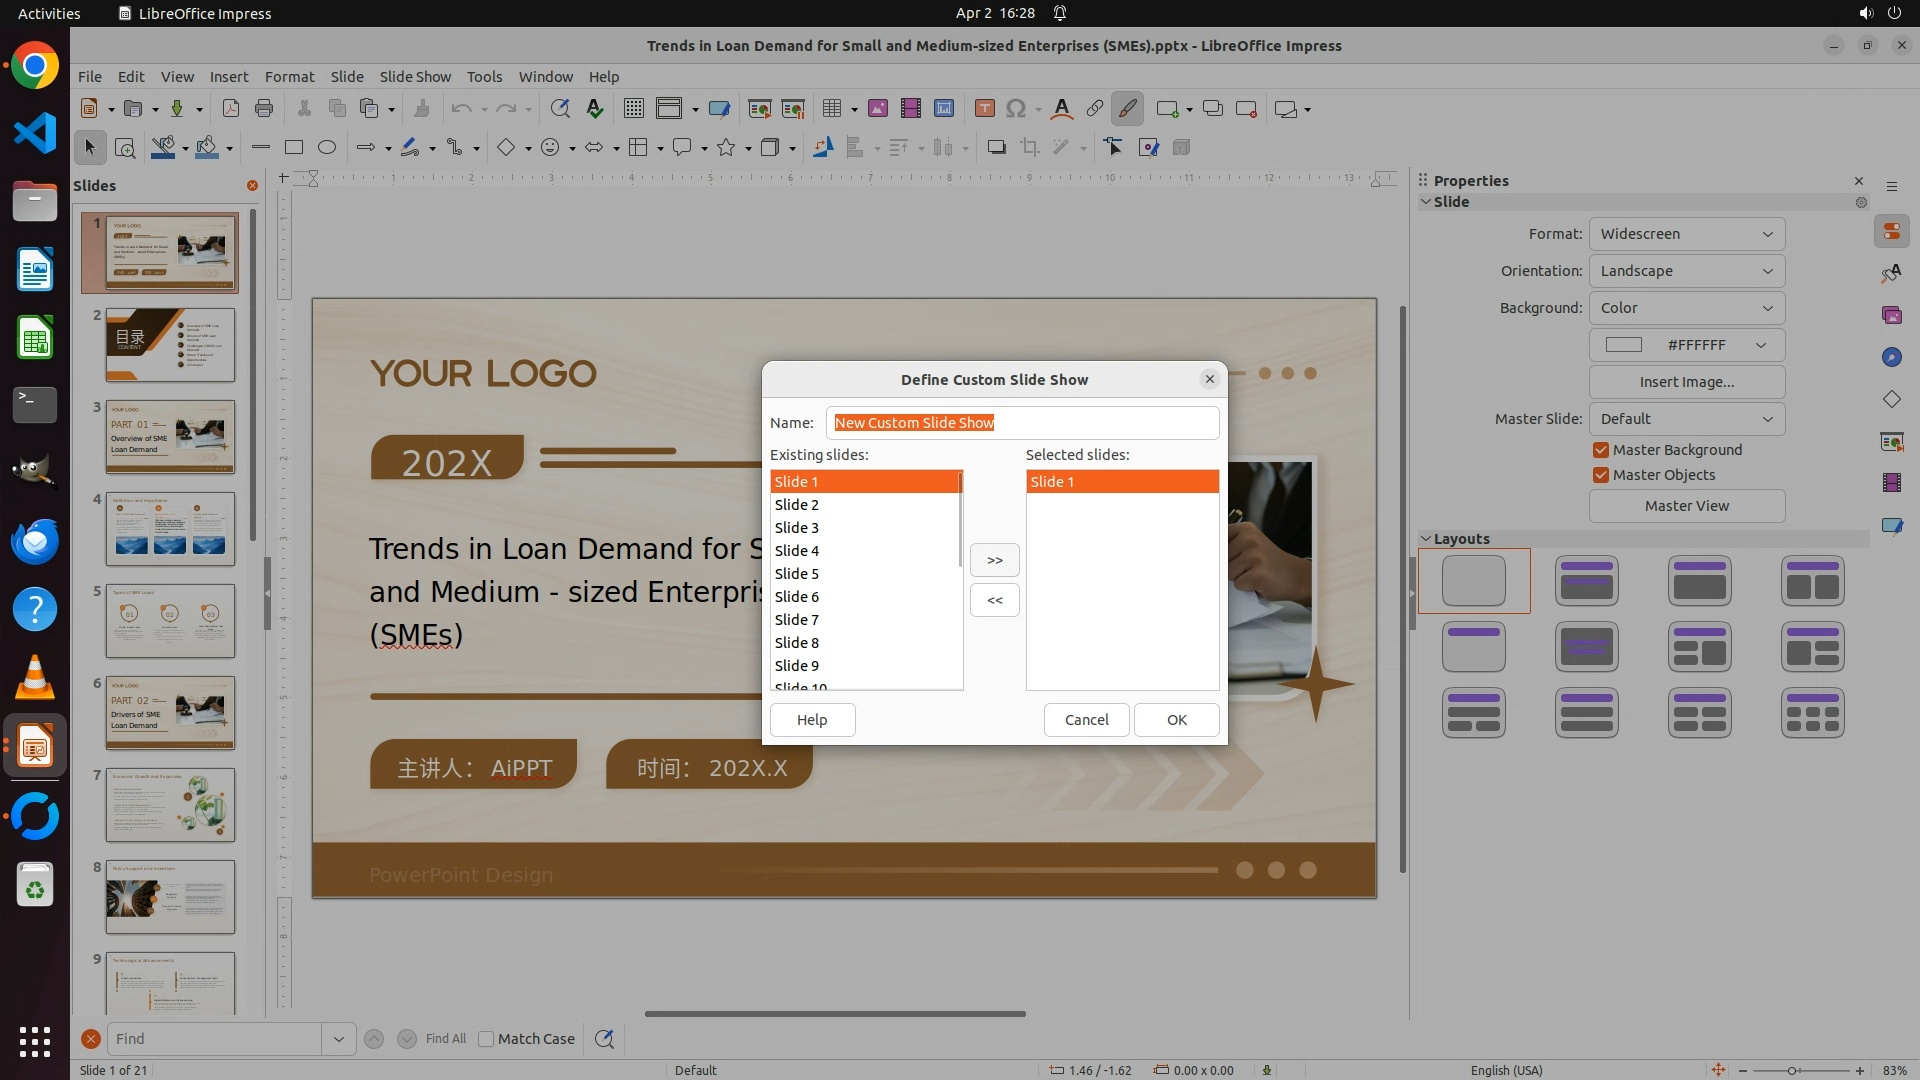Screen dimensions: 1920x1080
Task: Open the Format menu
Action: coord(289,77)
